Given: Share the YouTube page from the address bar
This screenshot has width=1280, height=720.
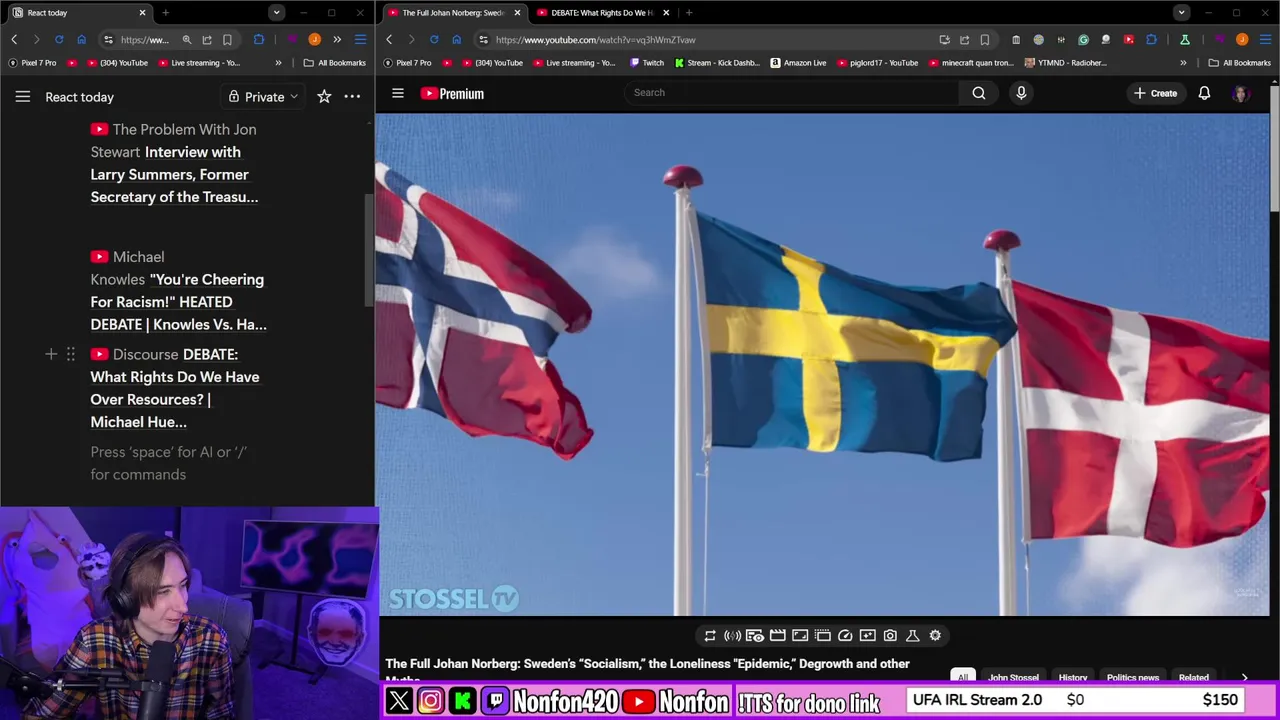Looking at the screenshot, I should tap(964, 40).
